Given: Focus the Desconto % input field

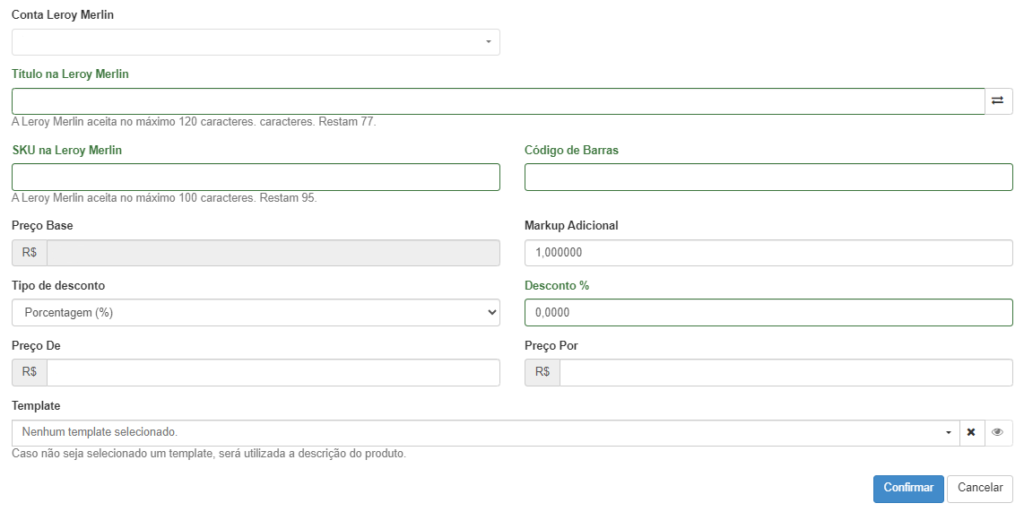Looking at the screenshot, I should pyautogui.click(x=769, y=312).
